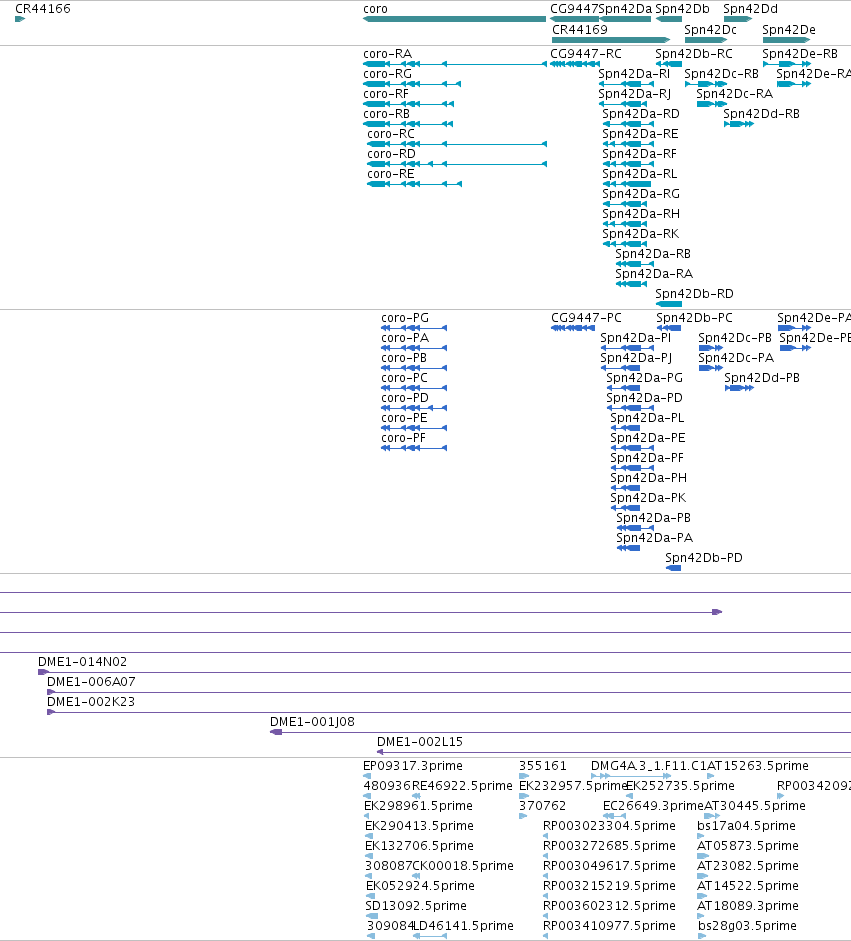Select Spn42Da-RE transcript
The width and height of the screenshot is (851, 941).
[x=628, y=144]
